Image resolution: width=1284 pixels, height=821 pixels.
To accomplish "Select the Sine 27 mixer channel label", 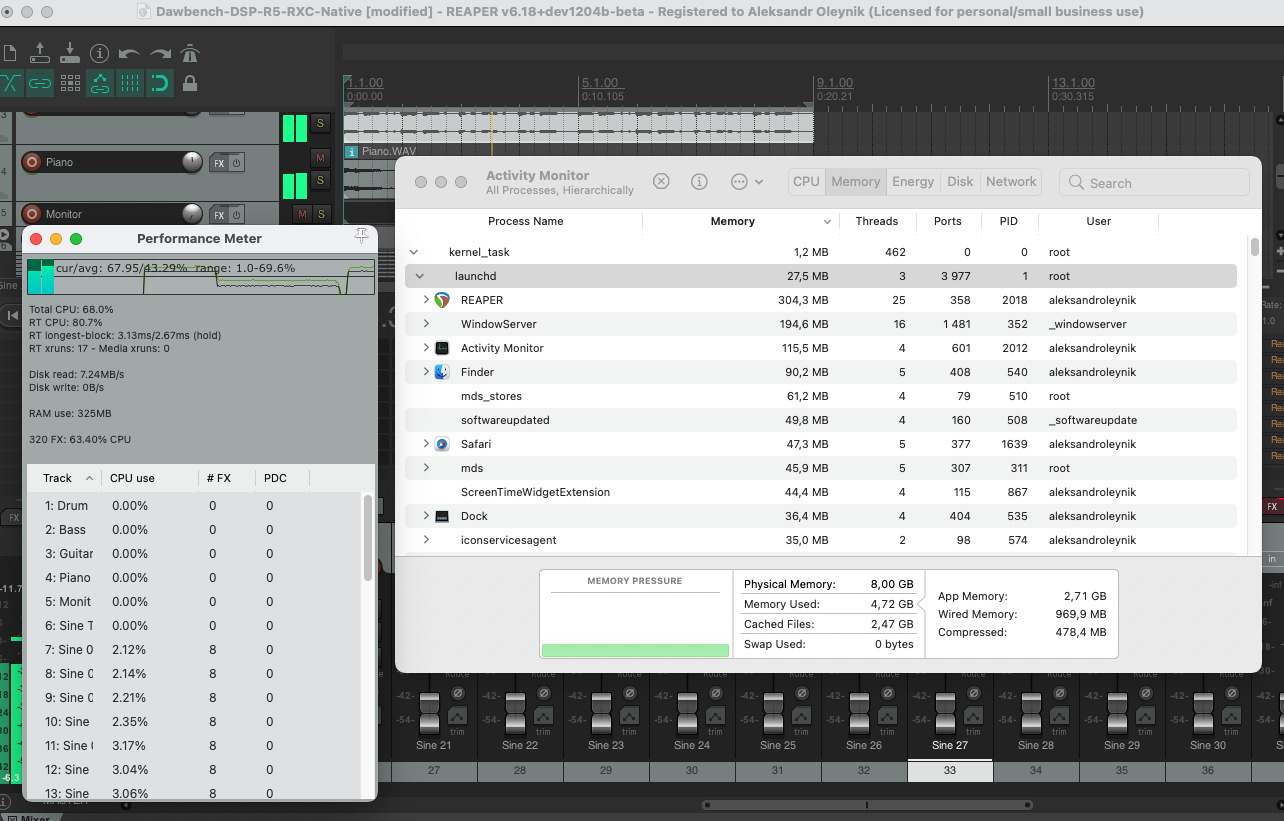I will [x=949, y=745].
